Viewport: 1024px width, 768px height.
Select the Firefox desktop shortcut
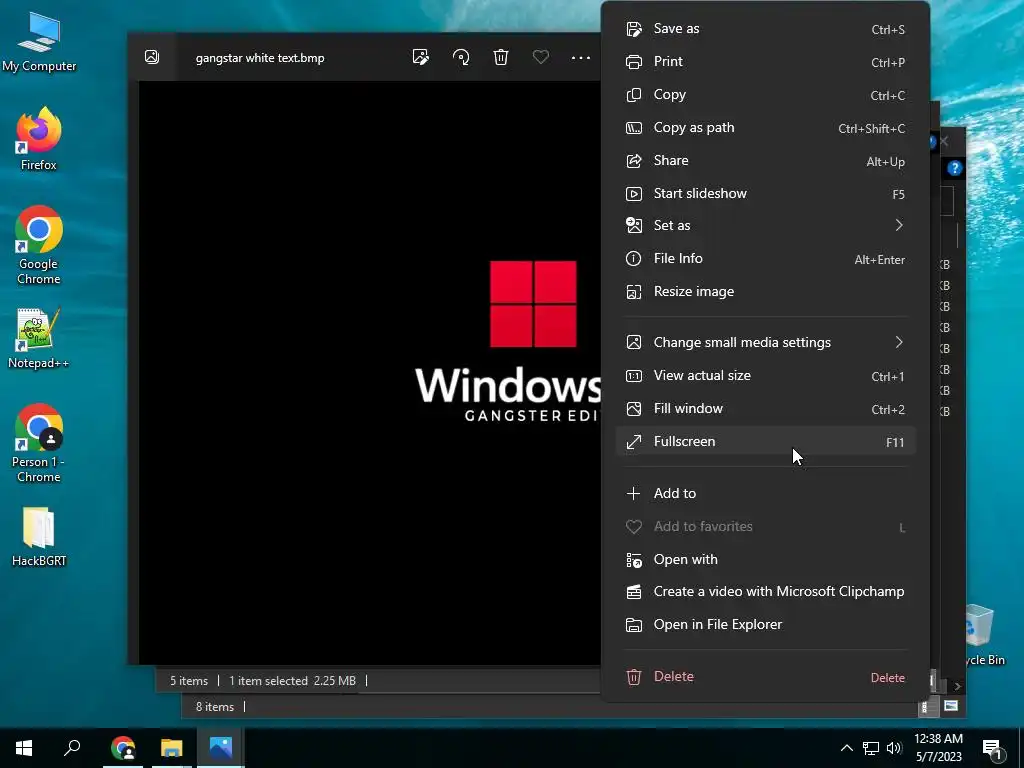click(x=39, y=139)
